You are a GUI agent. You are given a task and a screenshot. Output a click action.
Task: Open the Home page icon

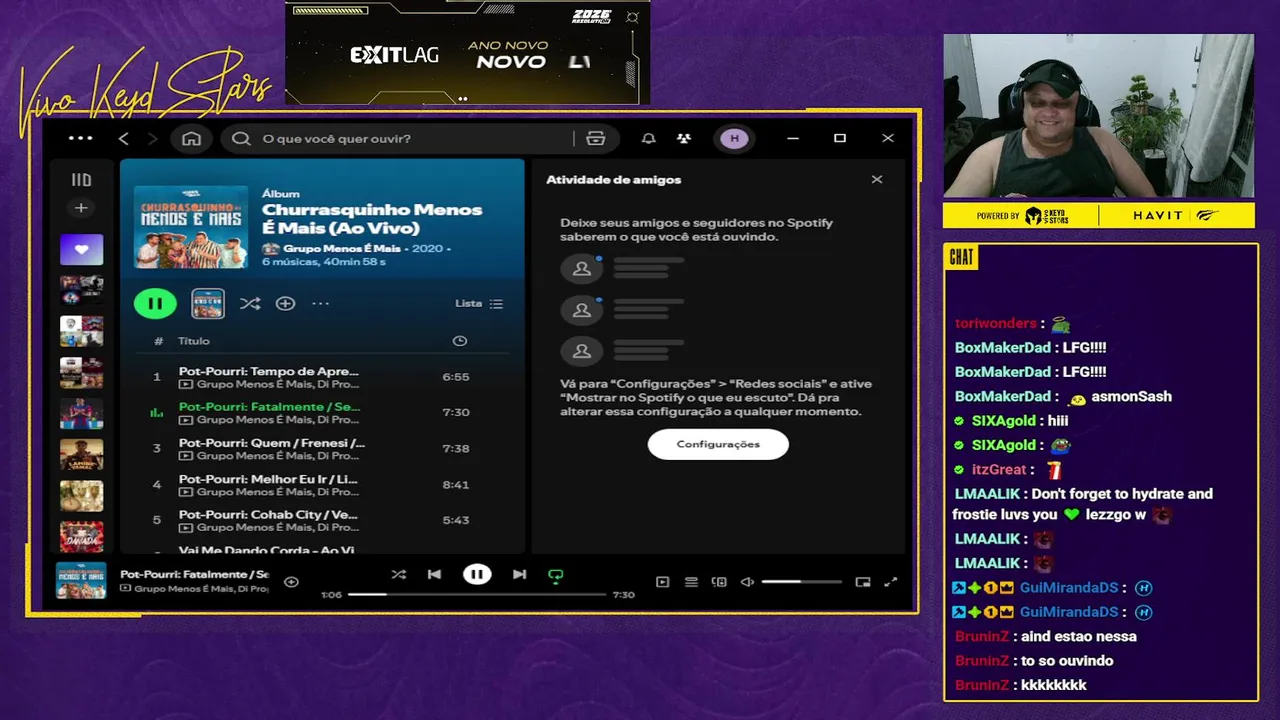point(191,138)
